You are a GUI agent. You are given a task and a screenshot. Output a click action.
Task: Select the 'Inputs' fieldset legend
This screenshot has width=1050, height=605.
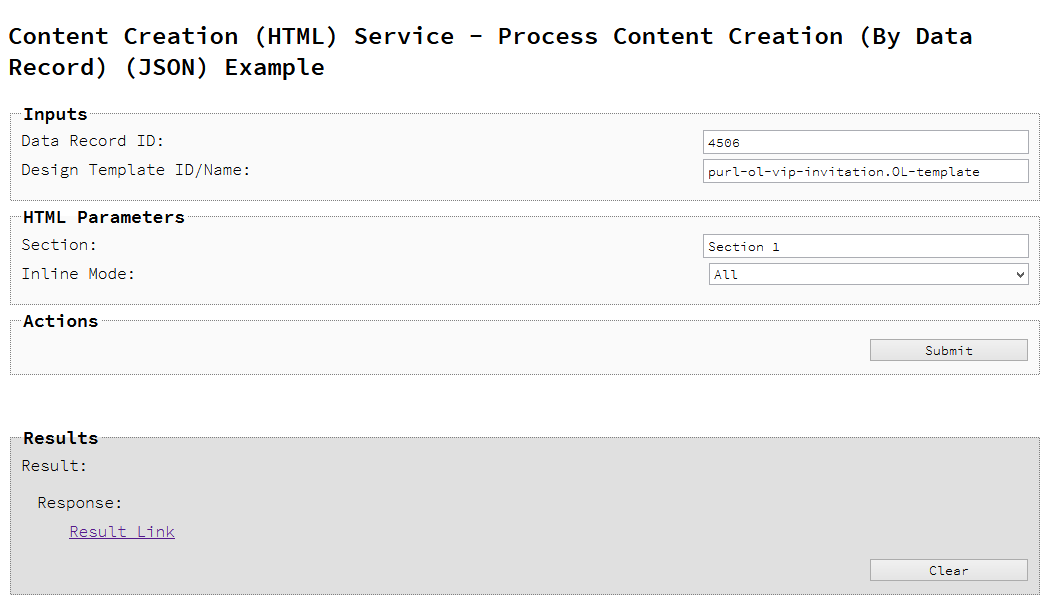[55, 114]
